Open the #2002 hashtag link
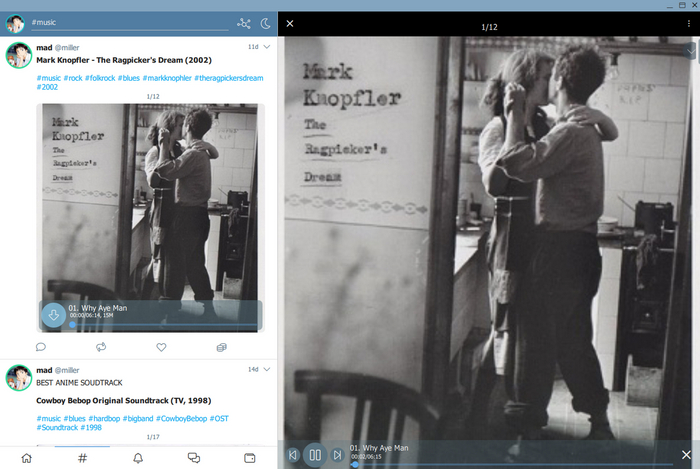 coord(47,87)
